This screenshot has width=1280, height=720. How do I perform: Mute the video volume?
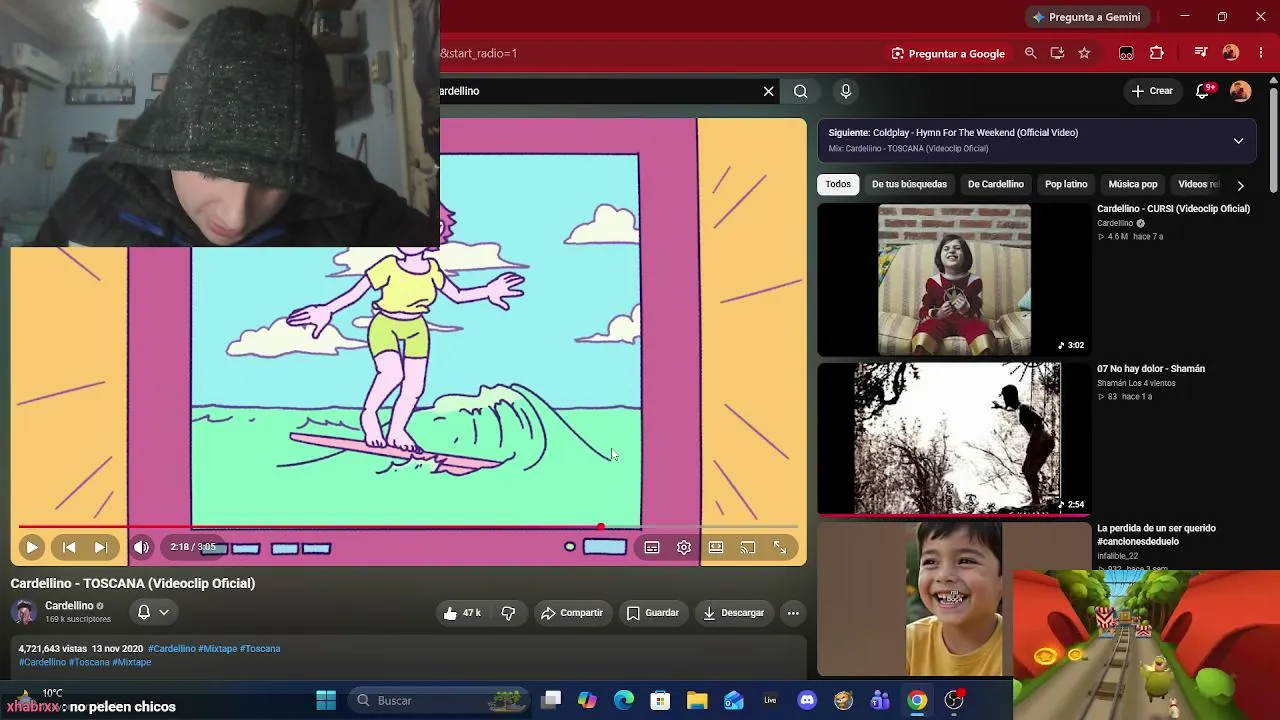point(141,547)
